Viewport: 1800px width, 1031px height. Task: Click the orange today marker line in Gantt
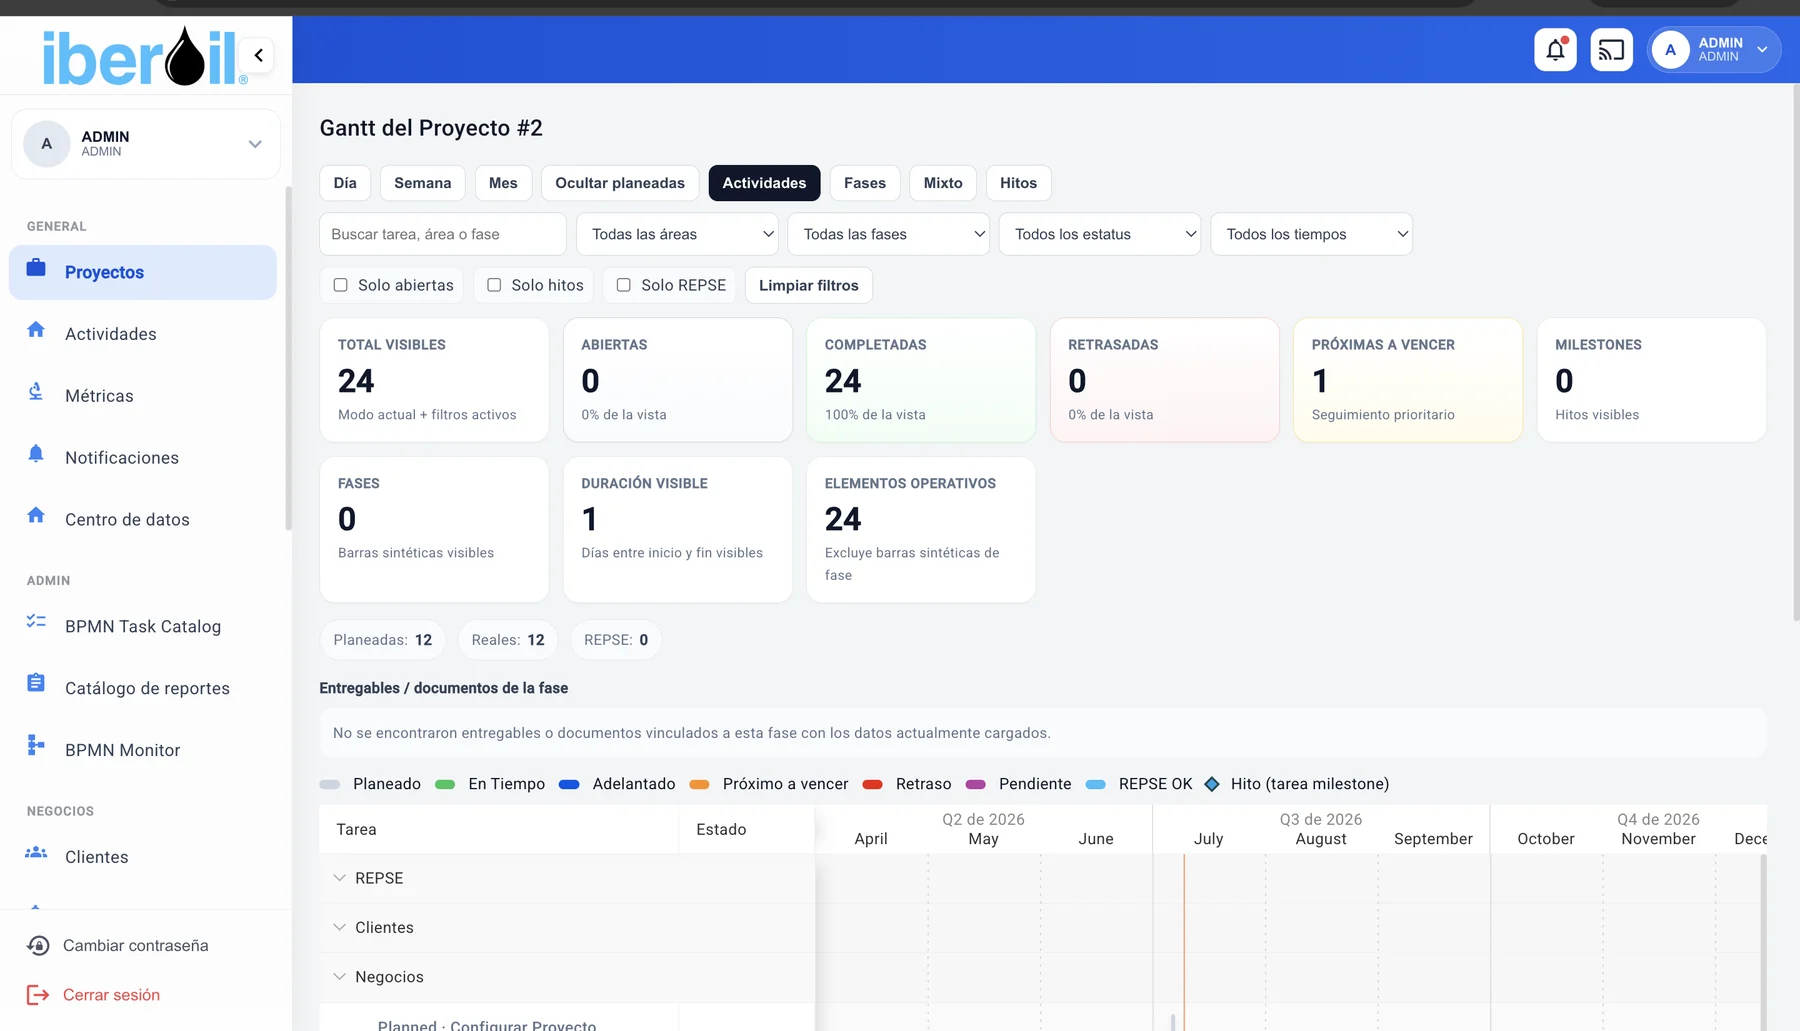click(1184, 940)
